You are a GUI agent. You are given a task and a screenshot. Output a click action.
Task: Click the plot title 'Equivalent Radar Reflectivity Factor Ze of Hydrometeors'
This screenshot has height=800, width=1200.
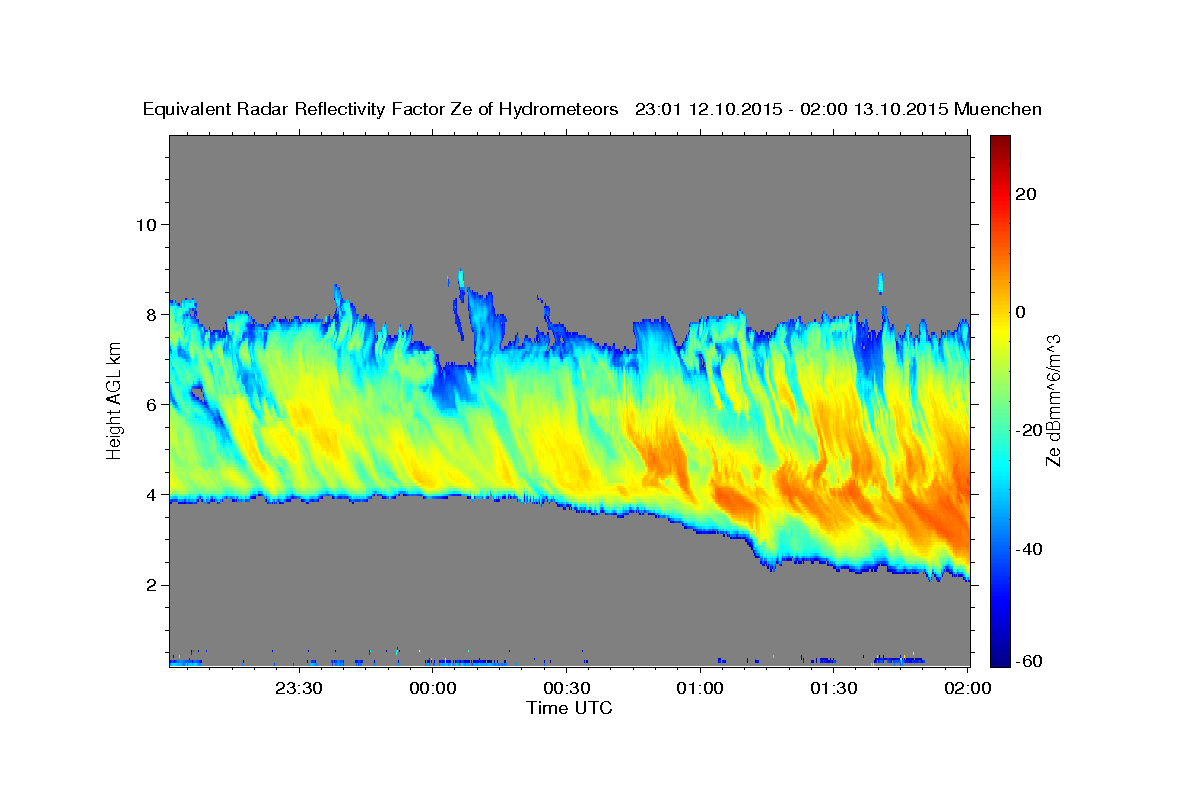tap(381, 110)
